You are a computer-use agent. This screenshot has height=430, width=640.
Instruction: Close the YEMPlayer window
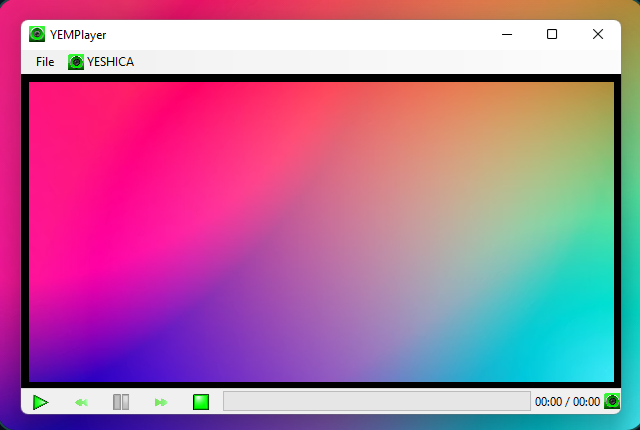[x=598, y=35]
